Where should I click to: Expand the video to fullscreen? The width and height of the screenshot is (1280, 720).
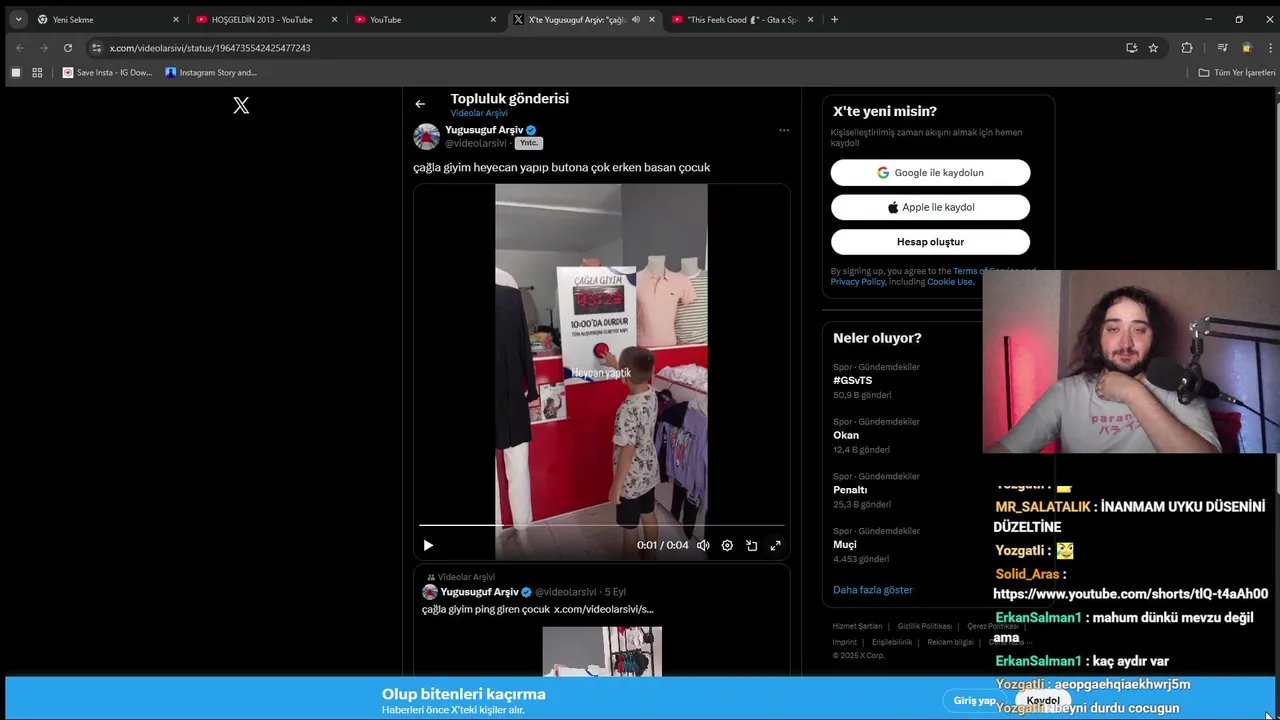coord(775,545)
